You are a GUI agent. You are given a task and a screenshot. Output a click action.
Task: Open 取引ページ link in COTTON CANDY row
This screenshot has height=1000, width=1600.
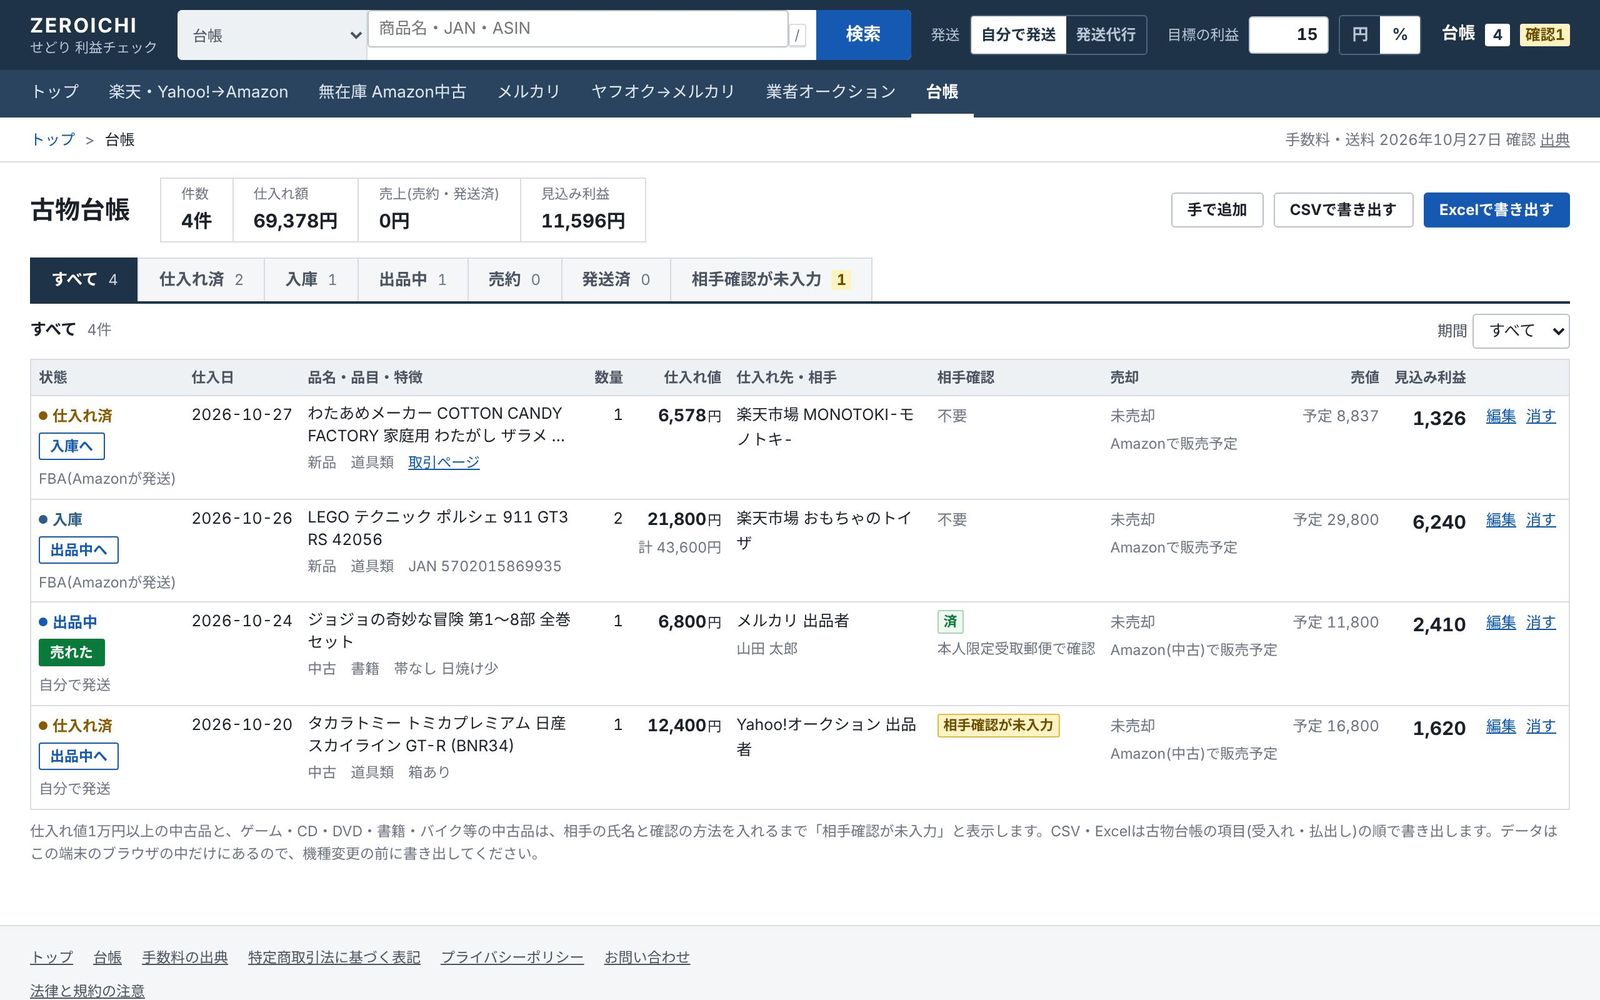pos(444,463)
